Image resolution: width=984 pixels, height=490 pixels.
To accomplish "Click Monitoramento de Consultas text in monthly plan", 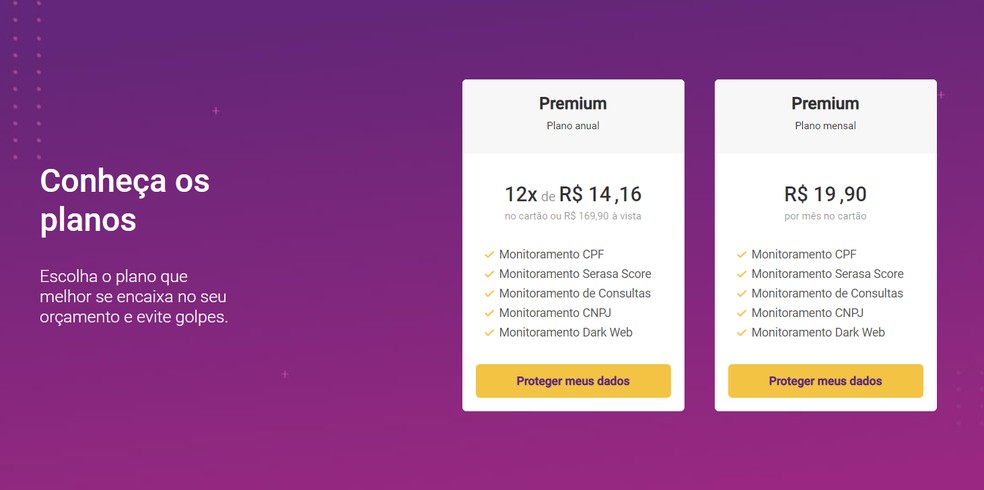I will [827, 294].
